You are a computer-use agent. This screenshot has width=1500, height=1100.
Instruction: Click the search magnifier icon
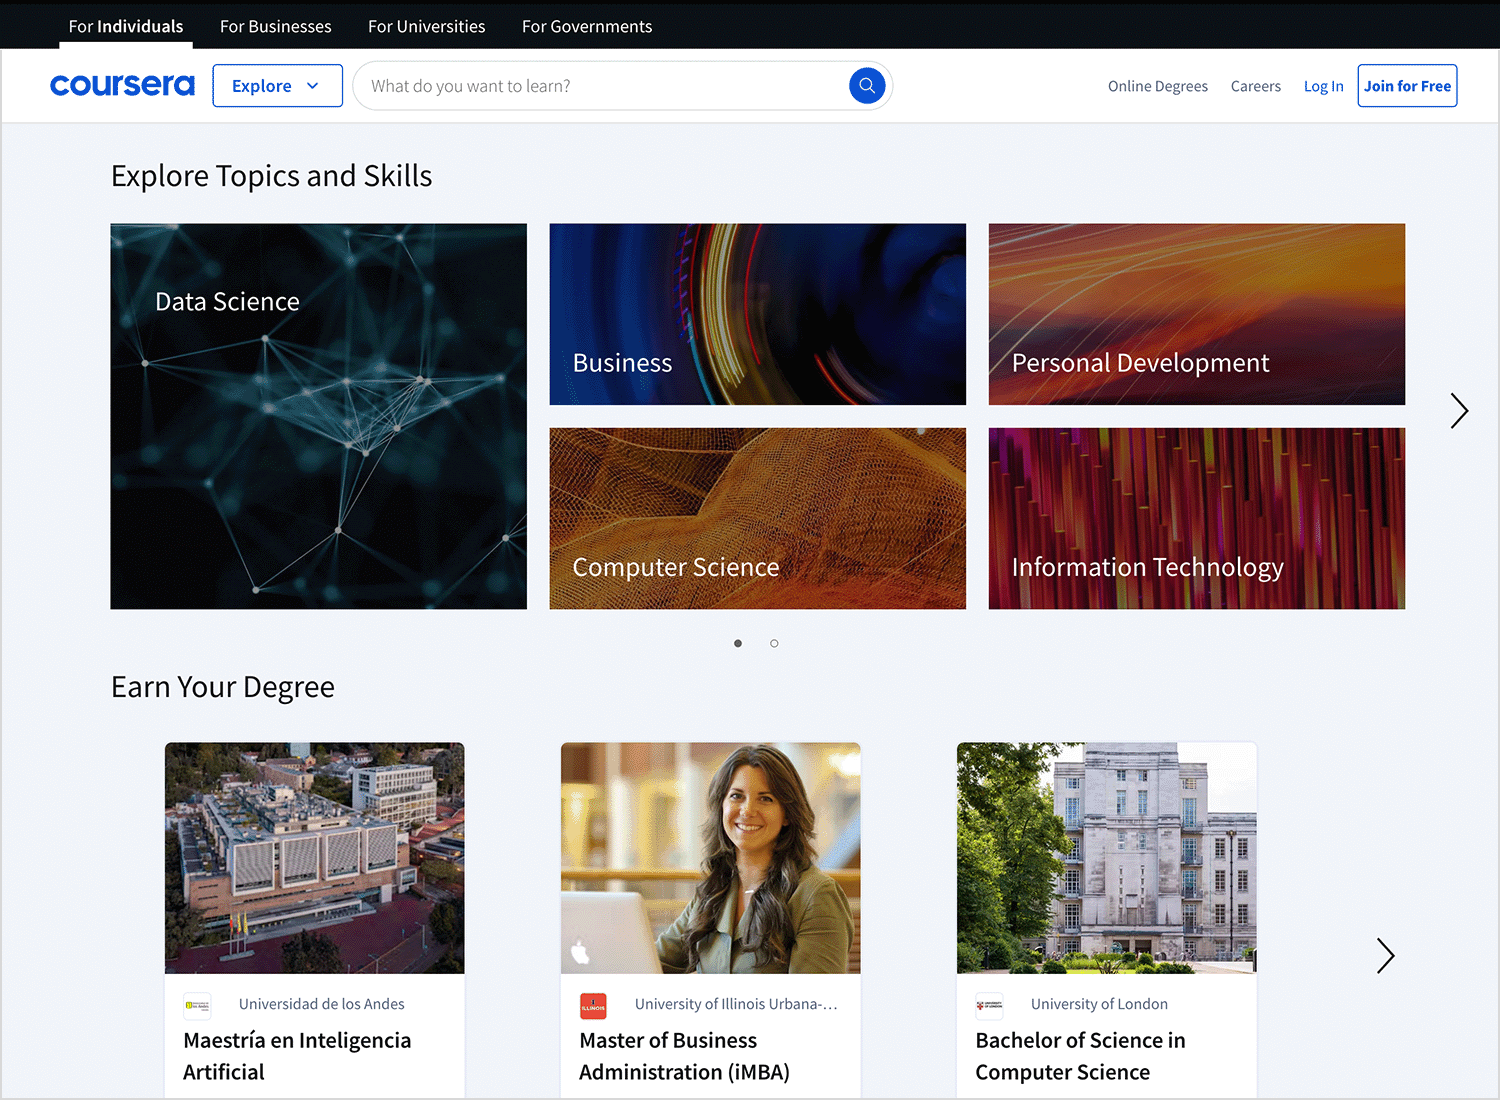tap(866, 85)
